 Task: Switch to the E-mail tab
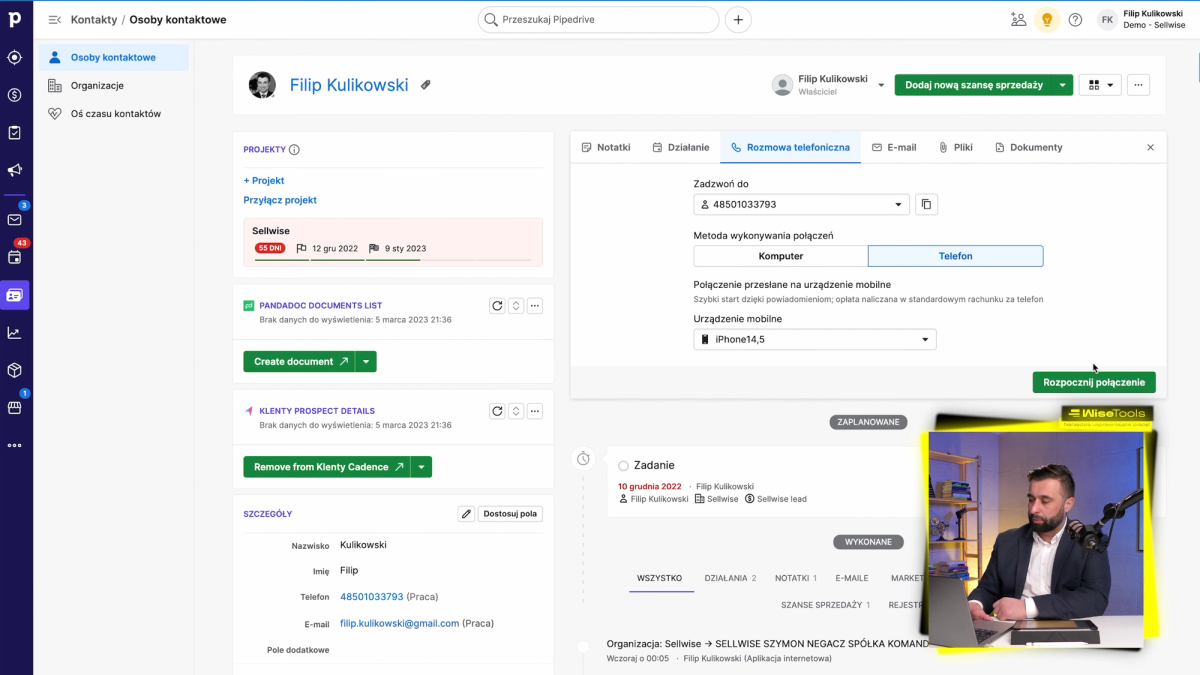pos(894,147)
